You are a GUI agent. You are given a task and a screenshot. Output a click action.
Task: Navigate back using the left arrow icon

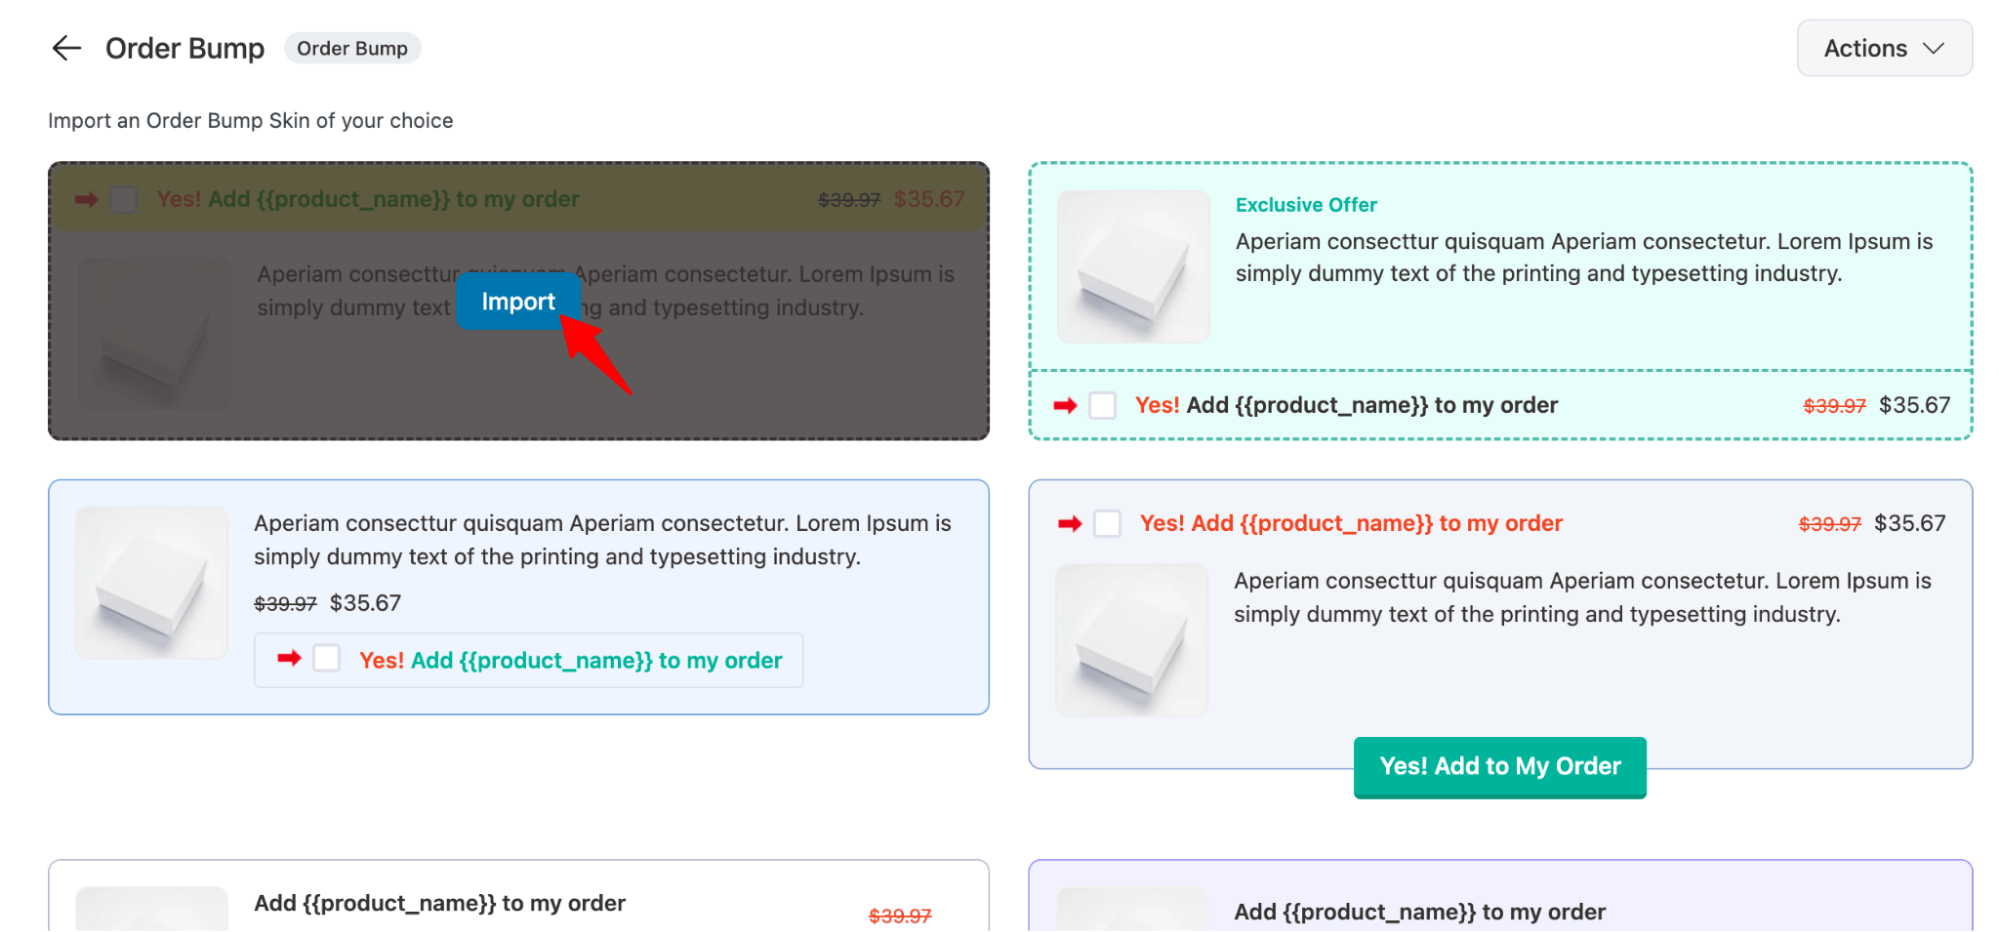point(66,48)
